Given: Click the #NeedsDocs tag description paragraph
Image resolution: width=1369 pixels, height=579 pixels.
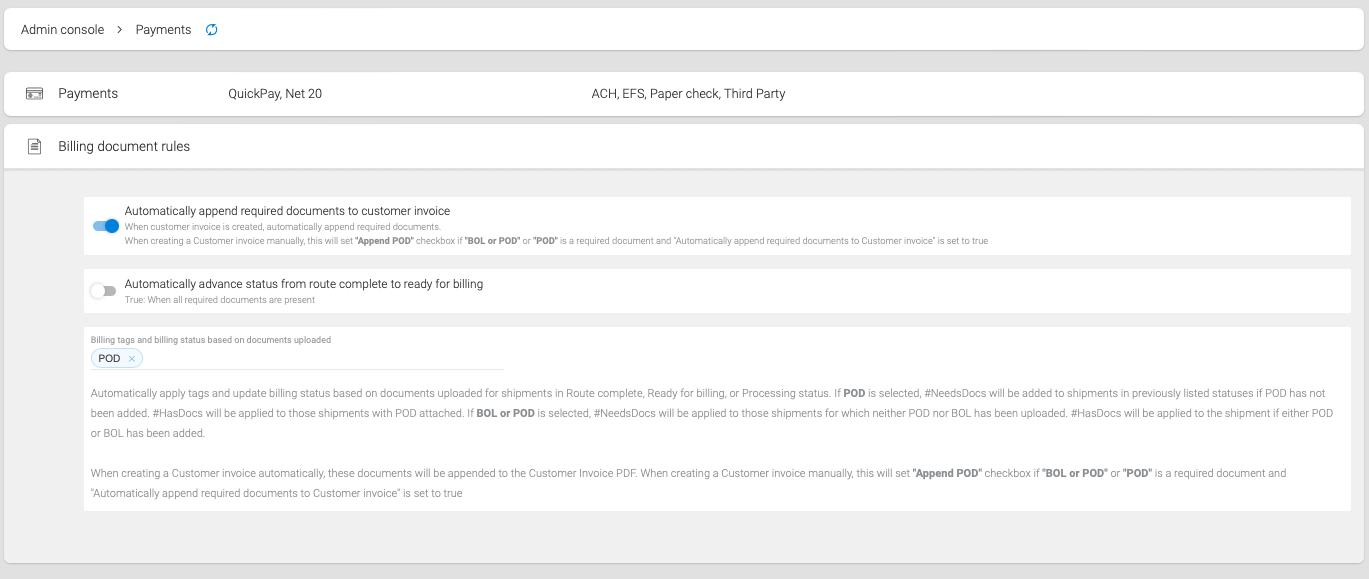Looking at the screenshot, I should tap(712, 413).
